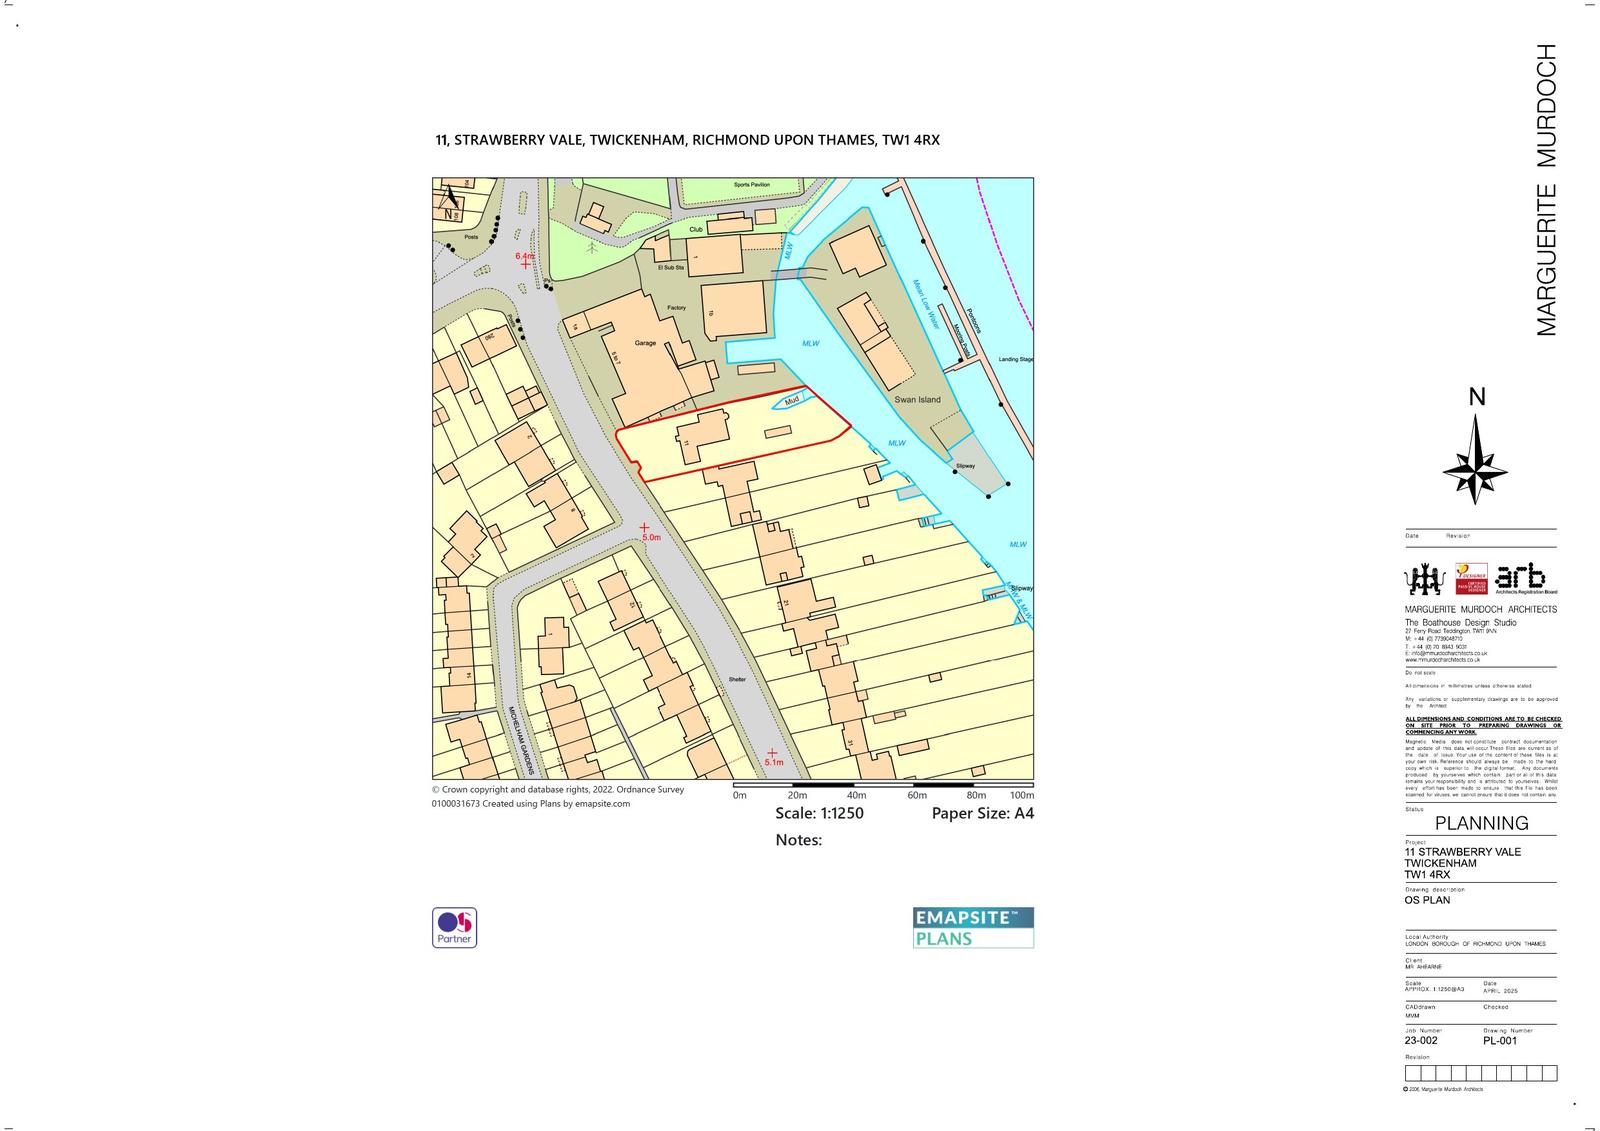Click the first empty revision box
Image resolution: width=1600 pixels, height=1131 pixels.
point(1413,1073)
